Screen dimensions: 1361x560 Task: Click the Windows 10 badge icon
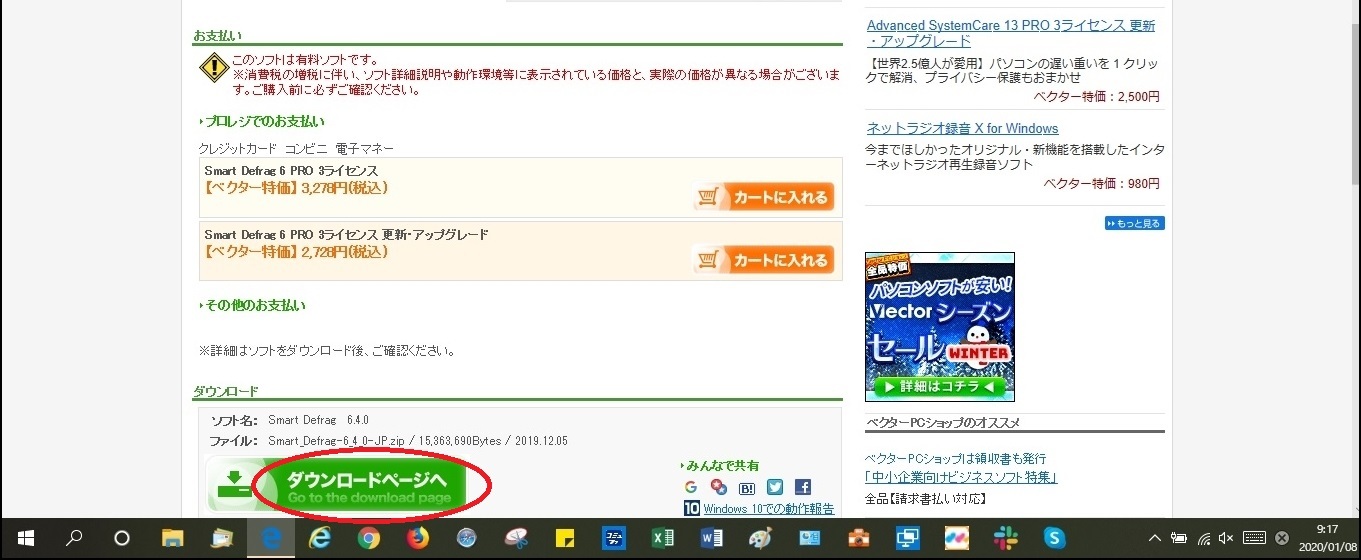[x=691, y=508]
